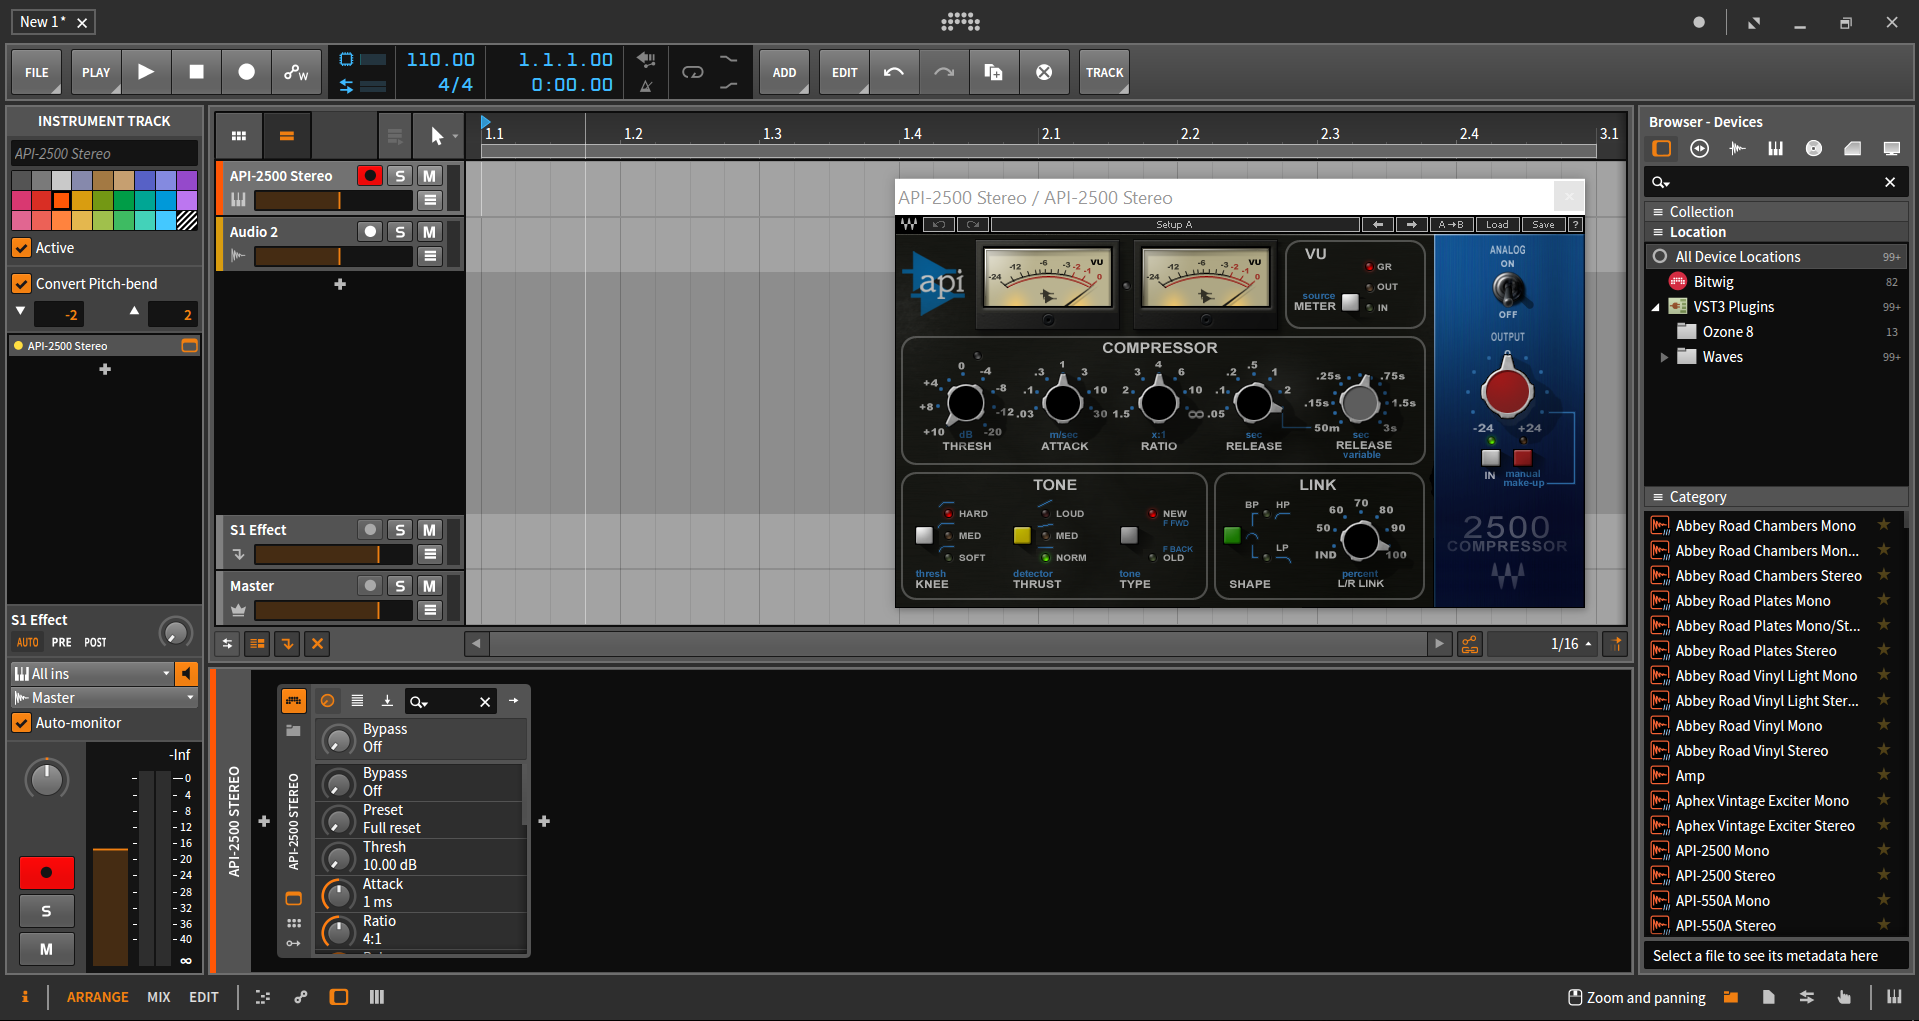Switch to the MIX view tab
Image resolution: width=1919 pixels, height=1021 pixels.
(158, 997)
